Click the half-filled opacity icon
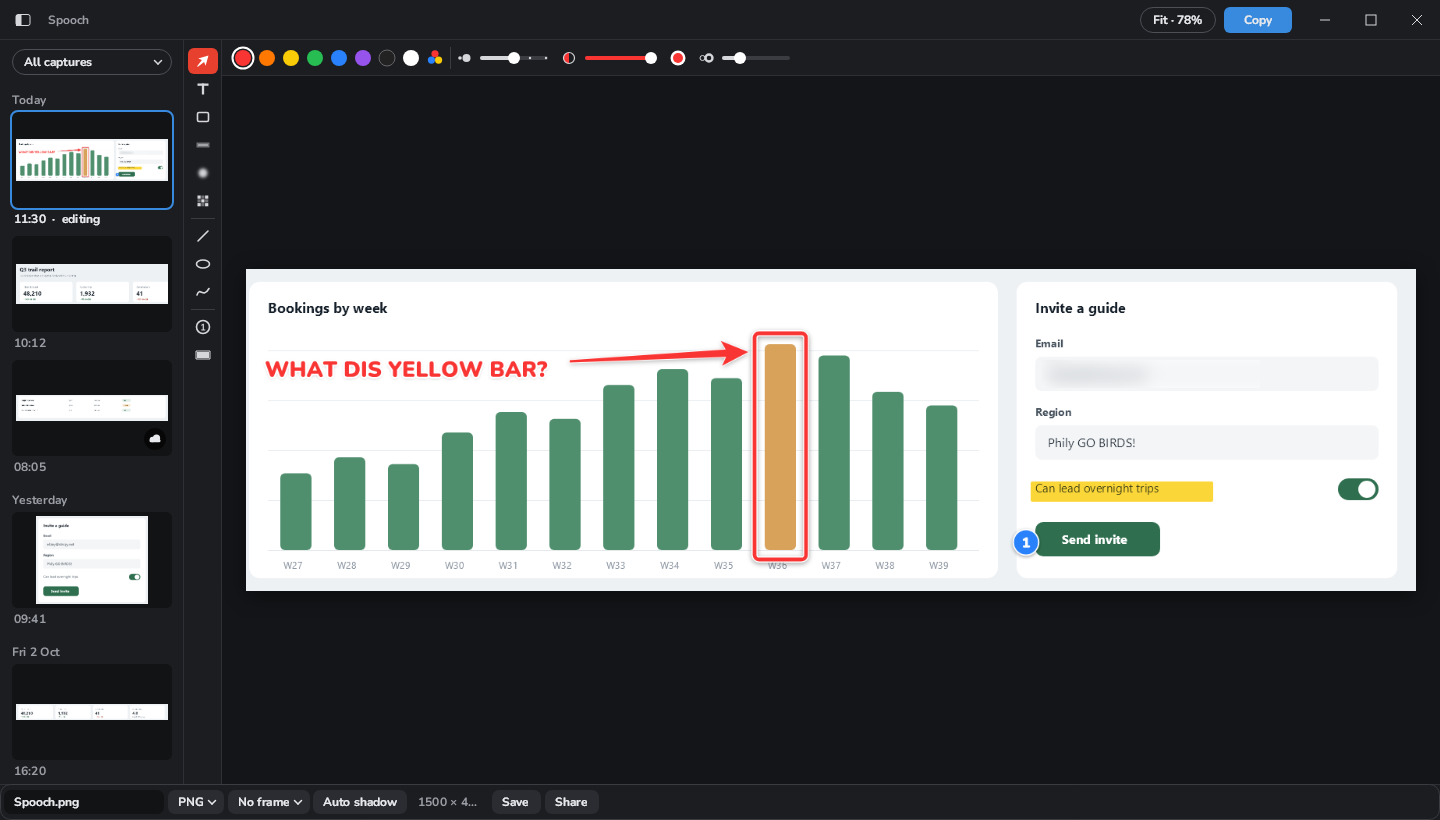 point(569,58)
